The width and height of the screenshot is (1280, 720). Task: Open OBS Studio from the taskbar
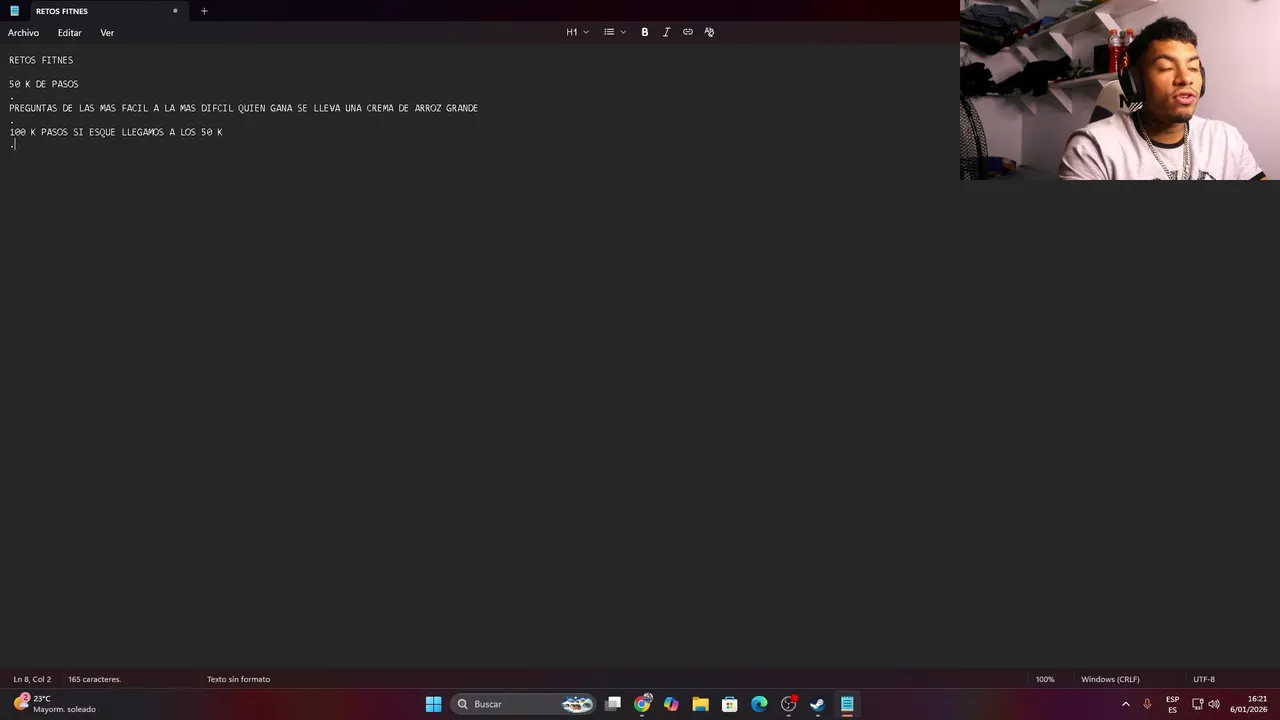click(788, 704)
